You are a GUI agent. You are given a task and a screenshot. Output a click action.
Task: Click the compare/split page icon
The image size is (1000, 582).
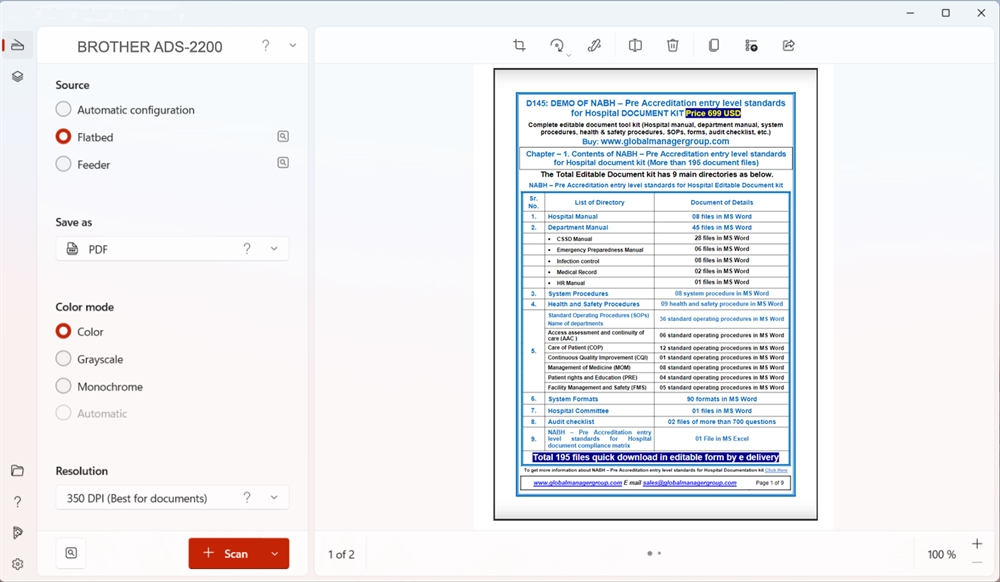pyautogui.click(x=635, y=45)
